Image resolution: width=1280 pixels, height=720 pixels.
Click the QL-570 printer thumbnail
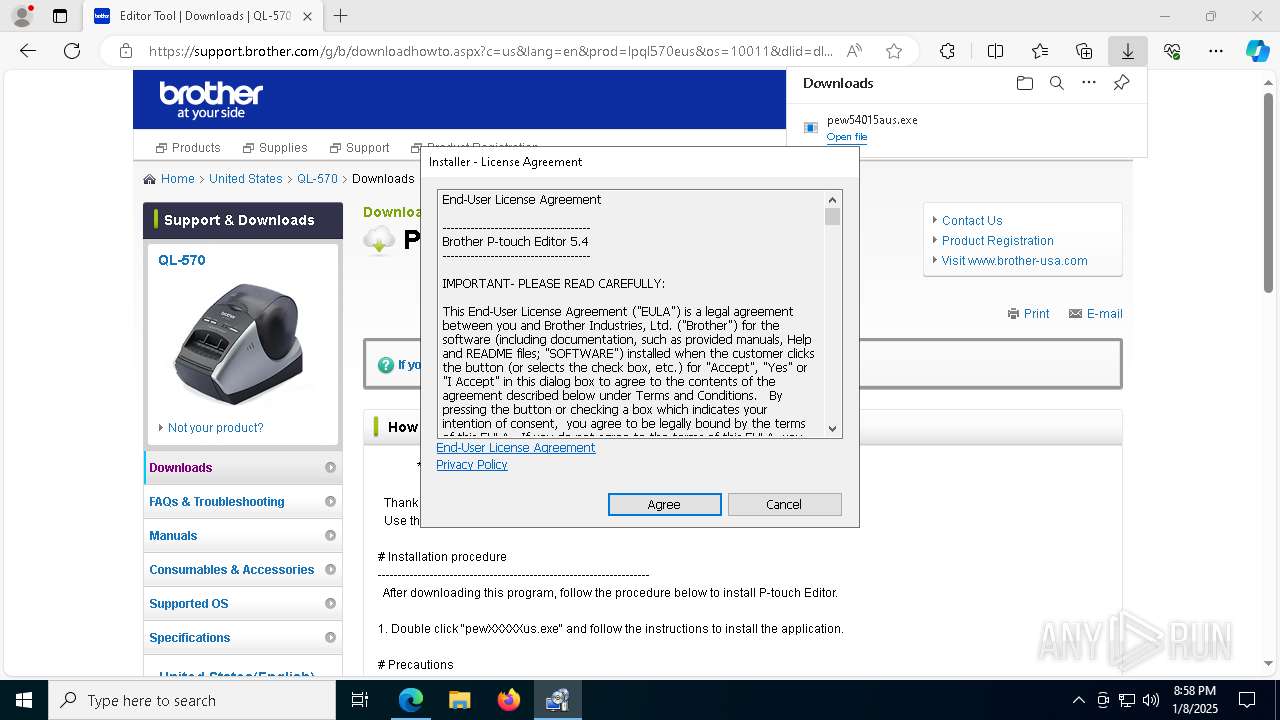(237, 342)
